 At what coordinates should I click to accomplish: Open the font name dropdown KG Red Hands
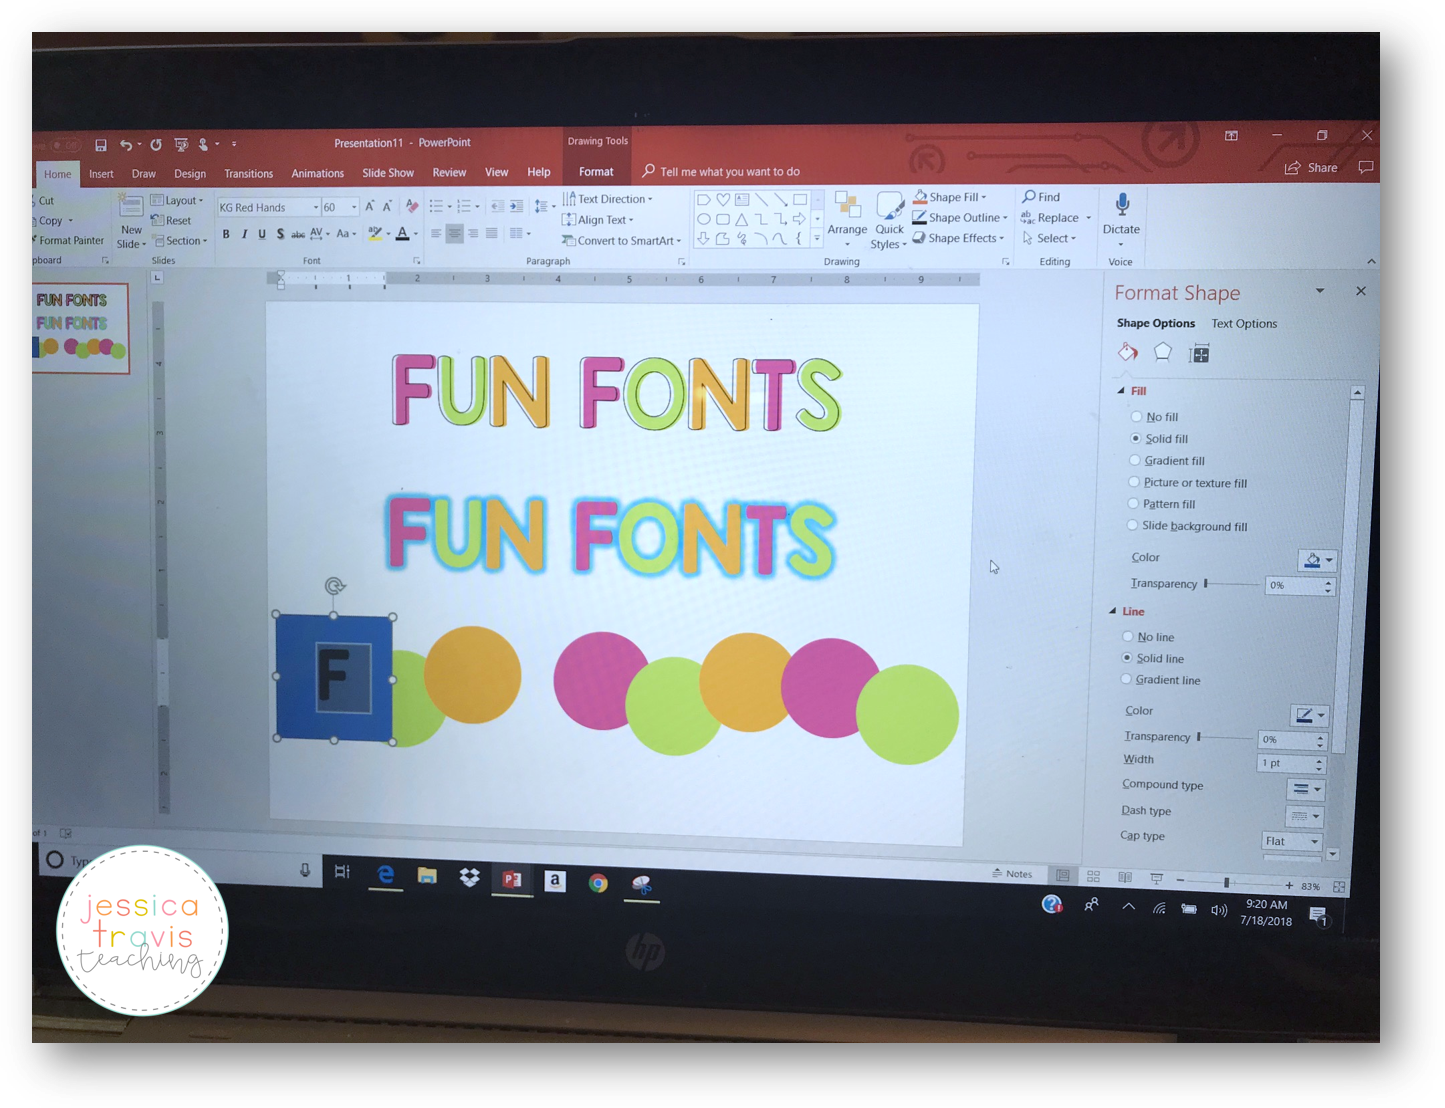tap(316, 208)
